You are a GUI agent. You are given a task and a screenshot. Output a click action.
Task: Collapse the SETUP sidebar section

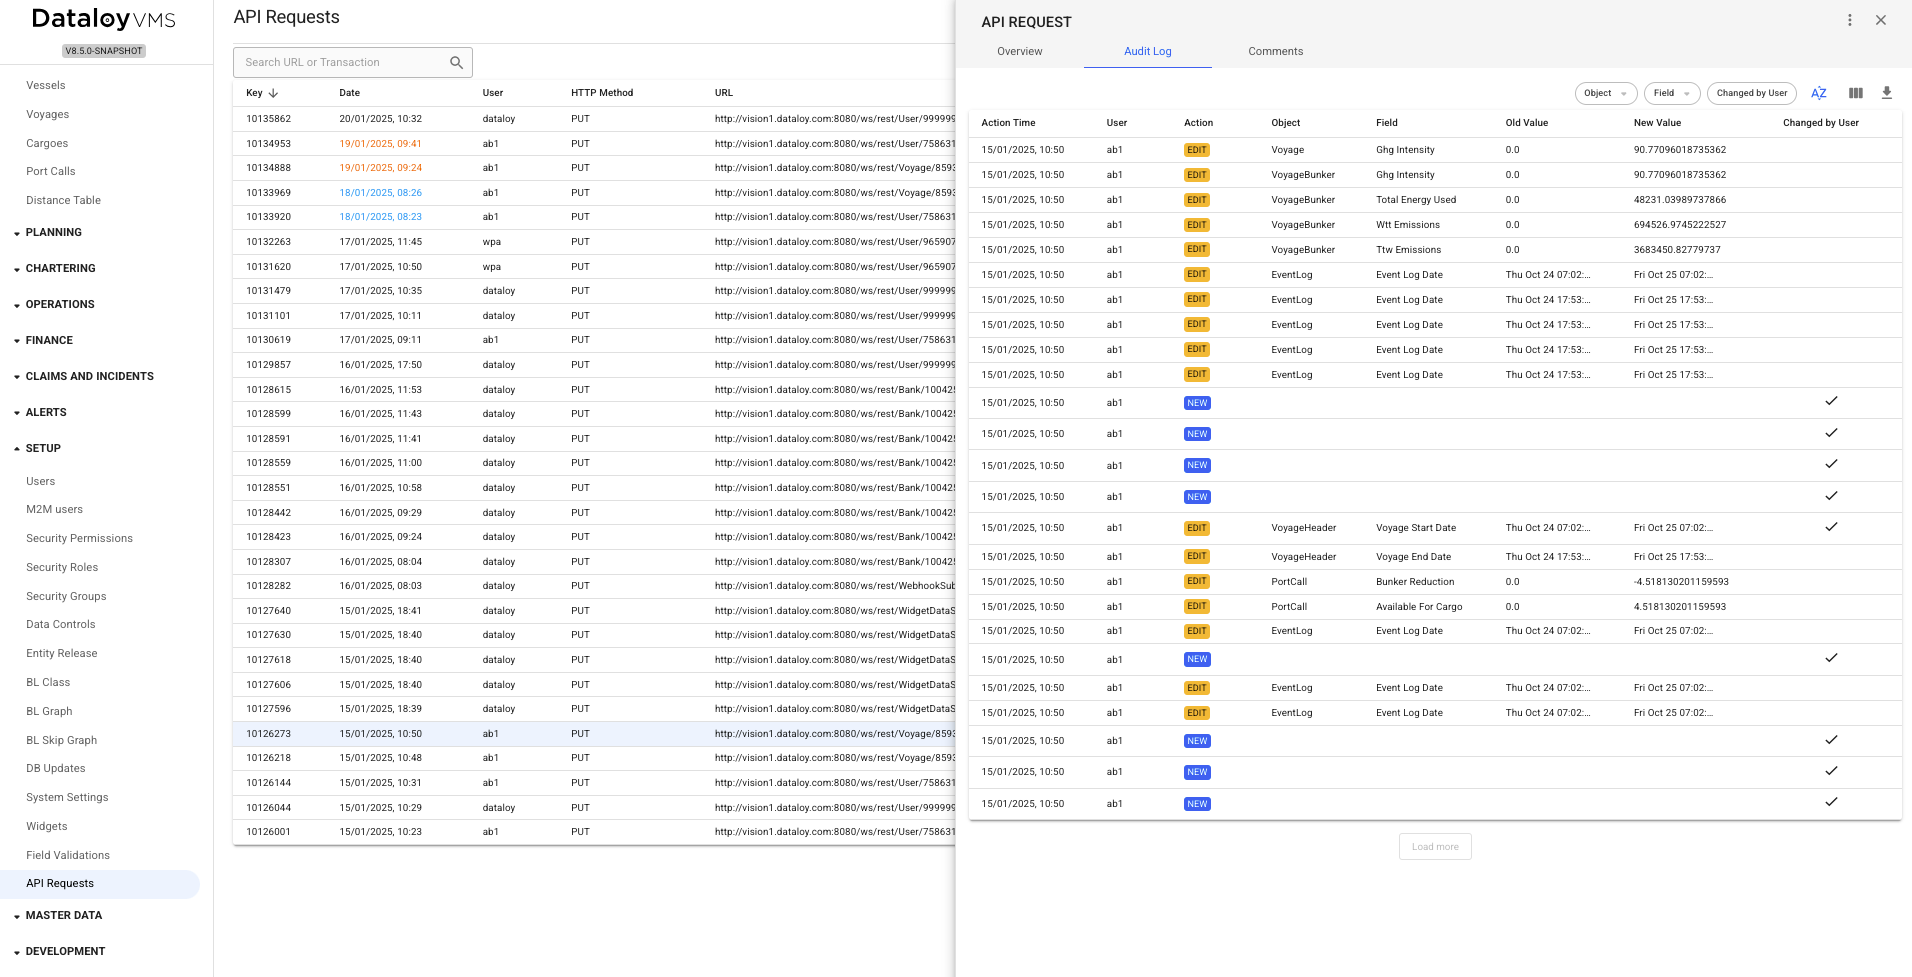click(x=43, y=448)
